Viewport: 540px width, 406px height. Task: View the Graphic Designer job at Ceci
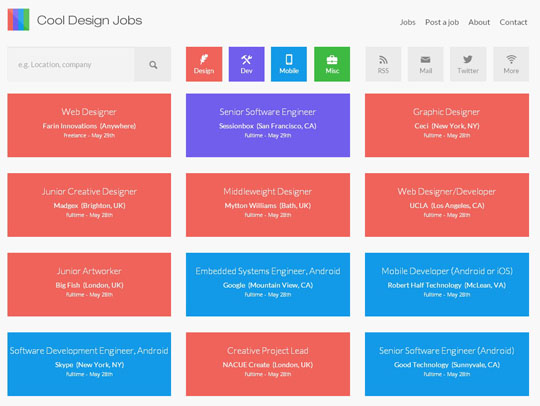pyautogui.click(x=447, y=125)
